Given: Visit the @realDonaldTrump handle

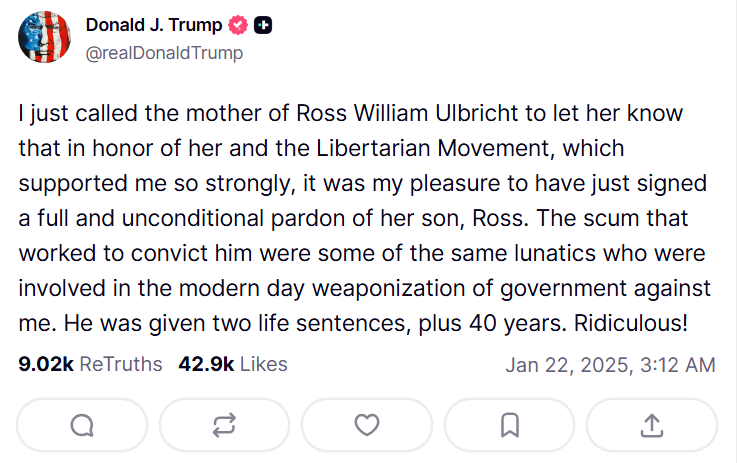Looking at the screenshot, I should [164, 53].
